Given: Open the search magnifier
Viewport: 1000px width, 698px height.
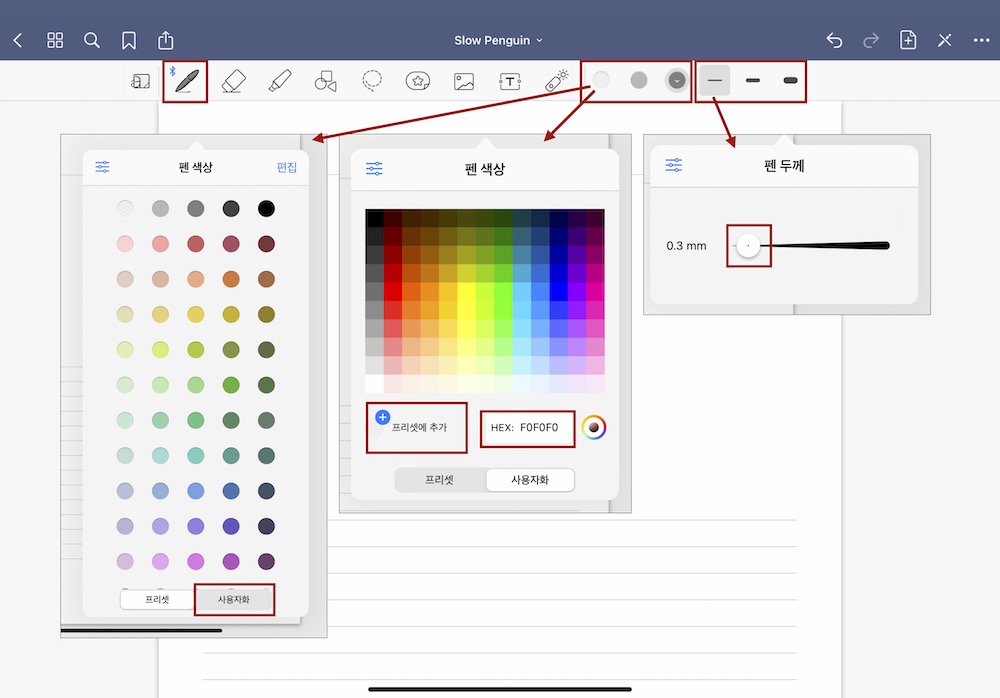Looking at the screenshot, I should click(x=92, y=40).
